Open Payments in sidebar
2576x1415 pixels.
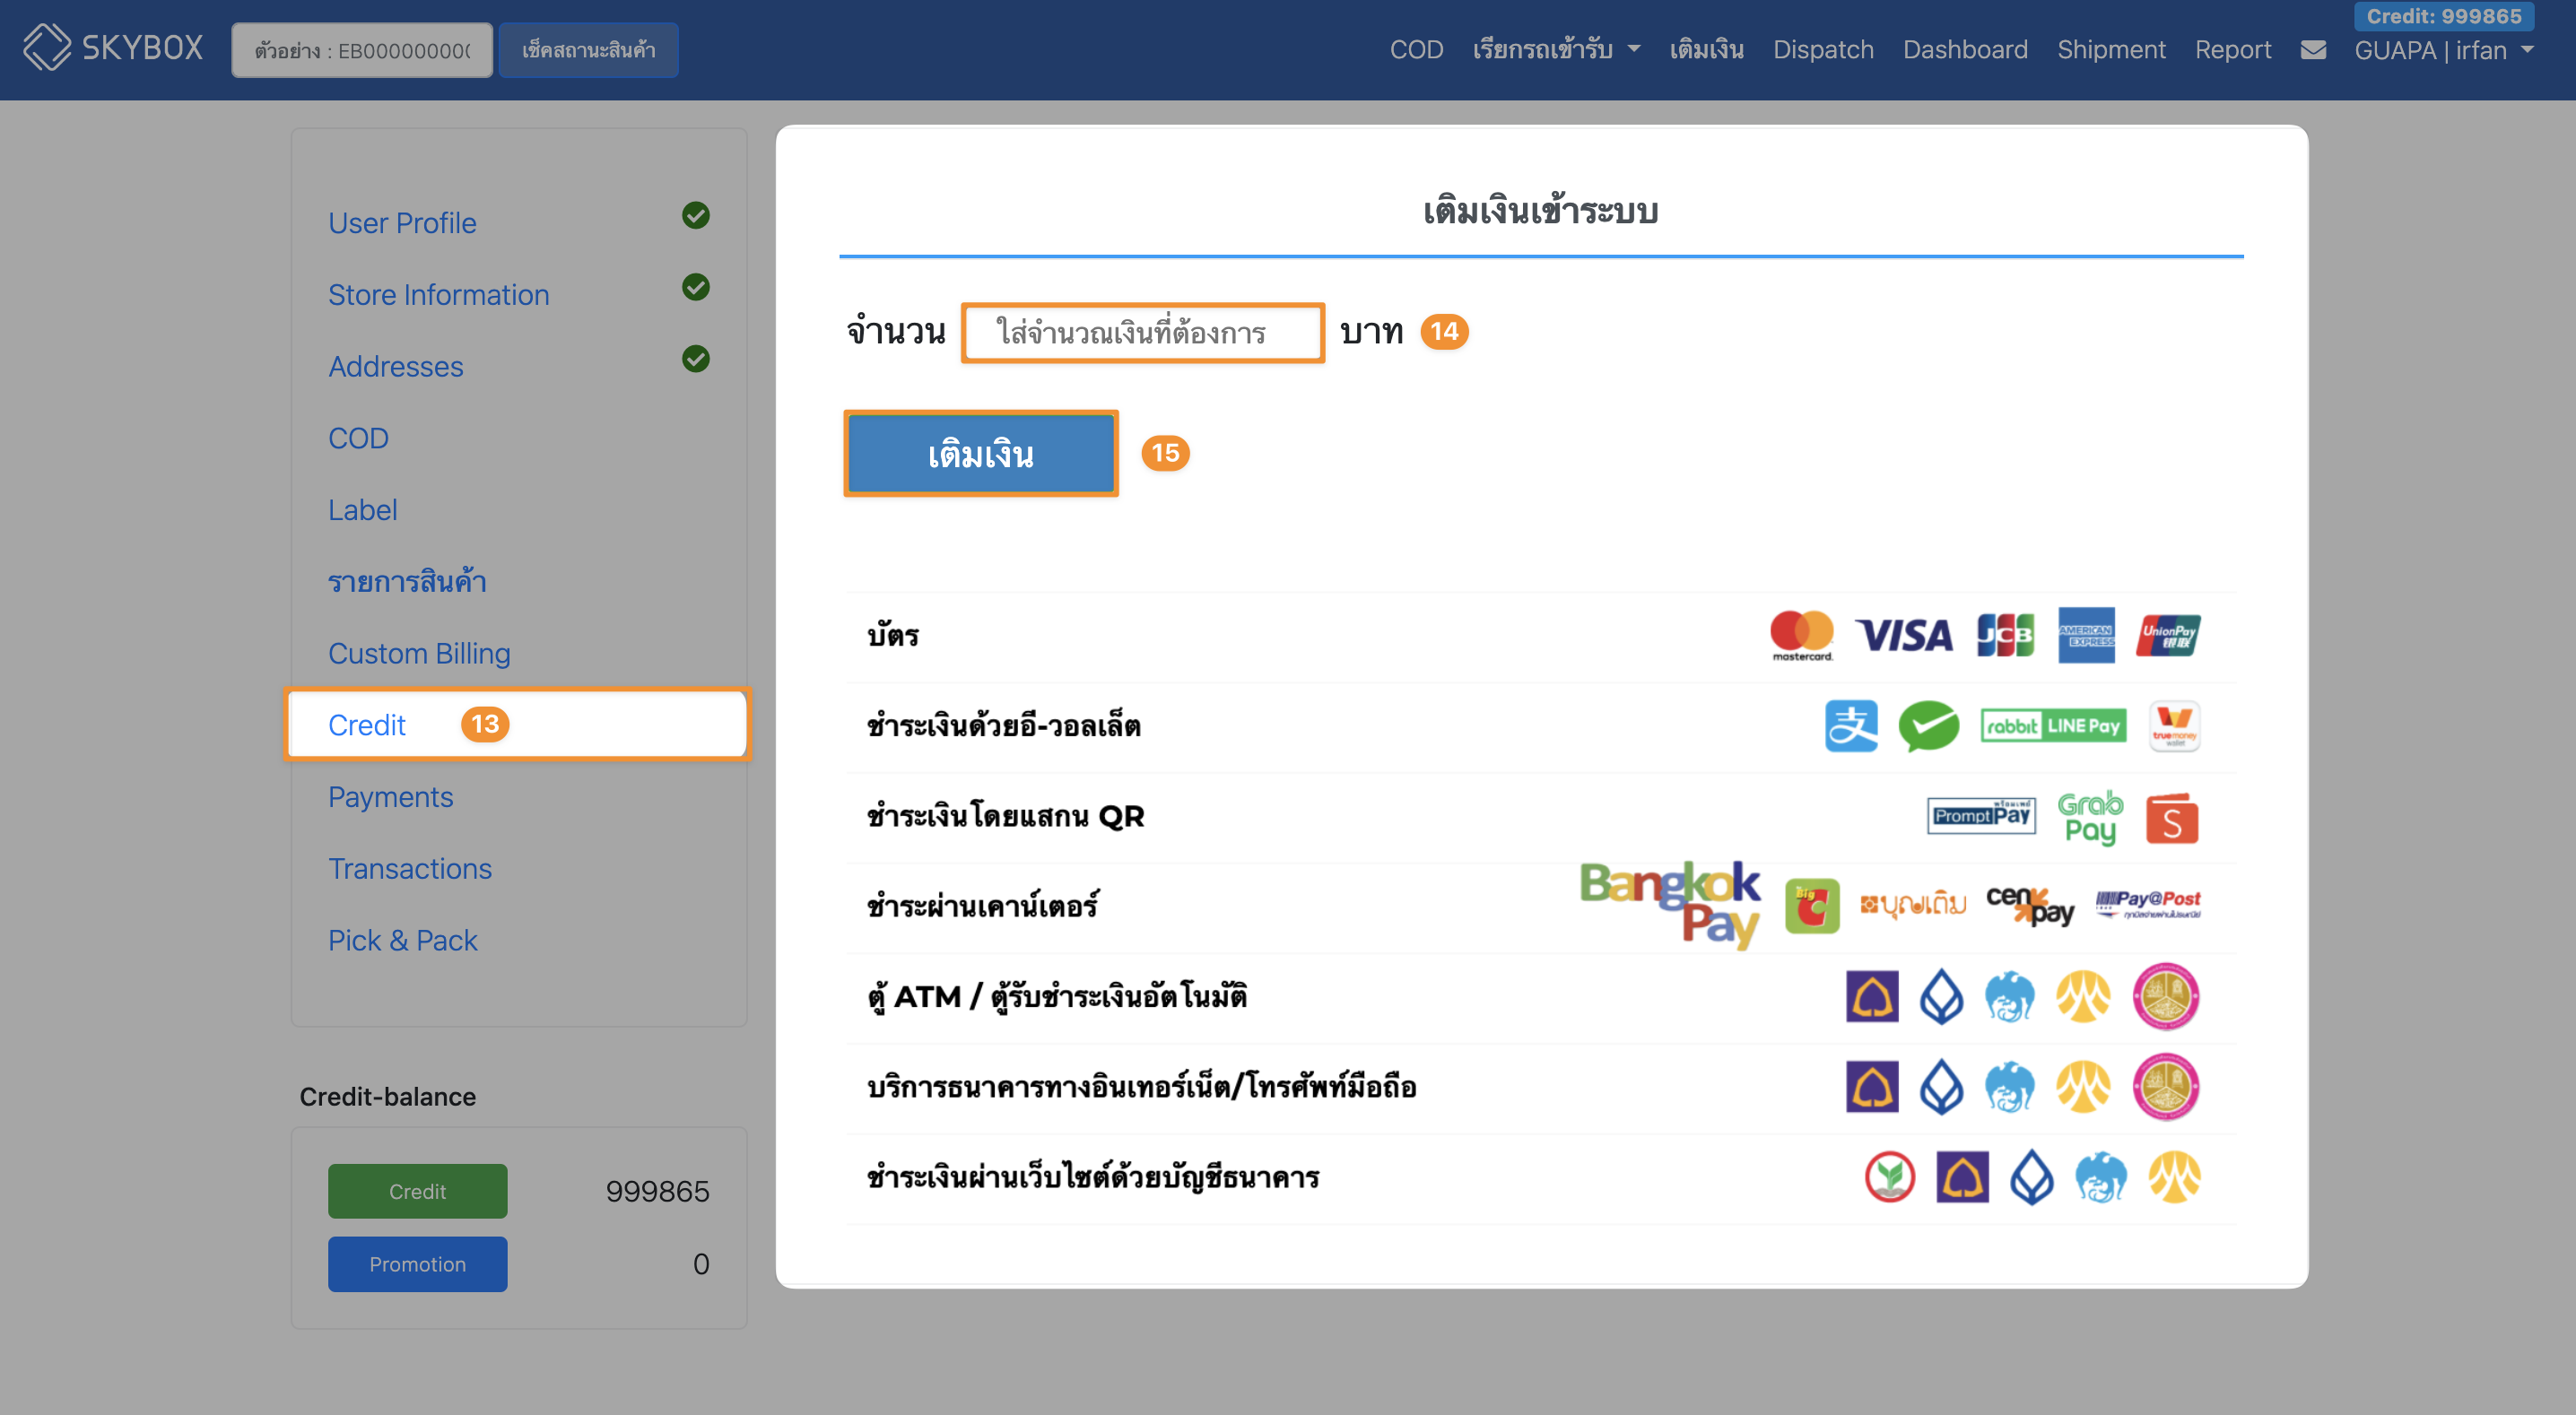tap(390, 796)
